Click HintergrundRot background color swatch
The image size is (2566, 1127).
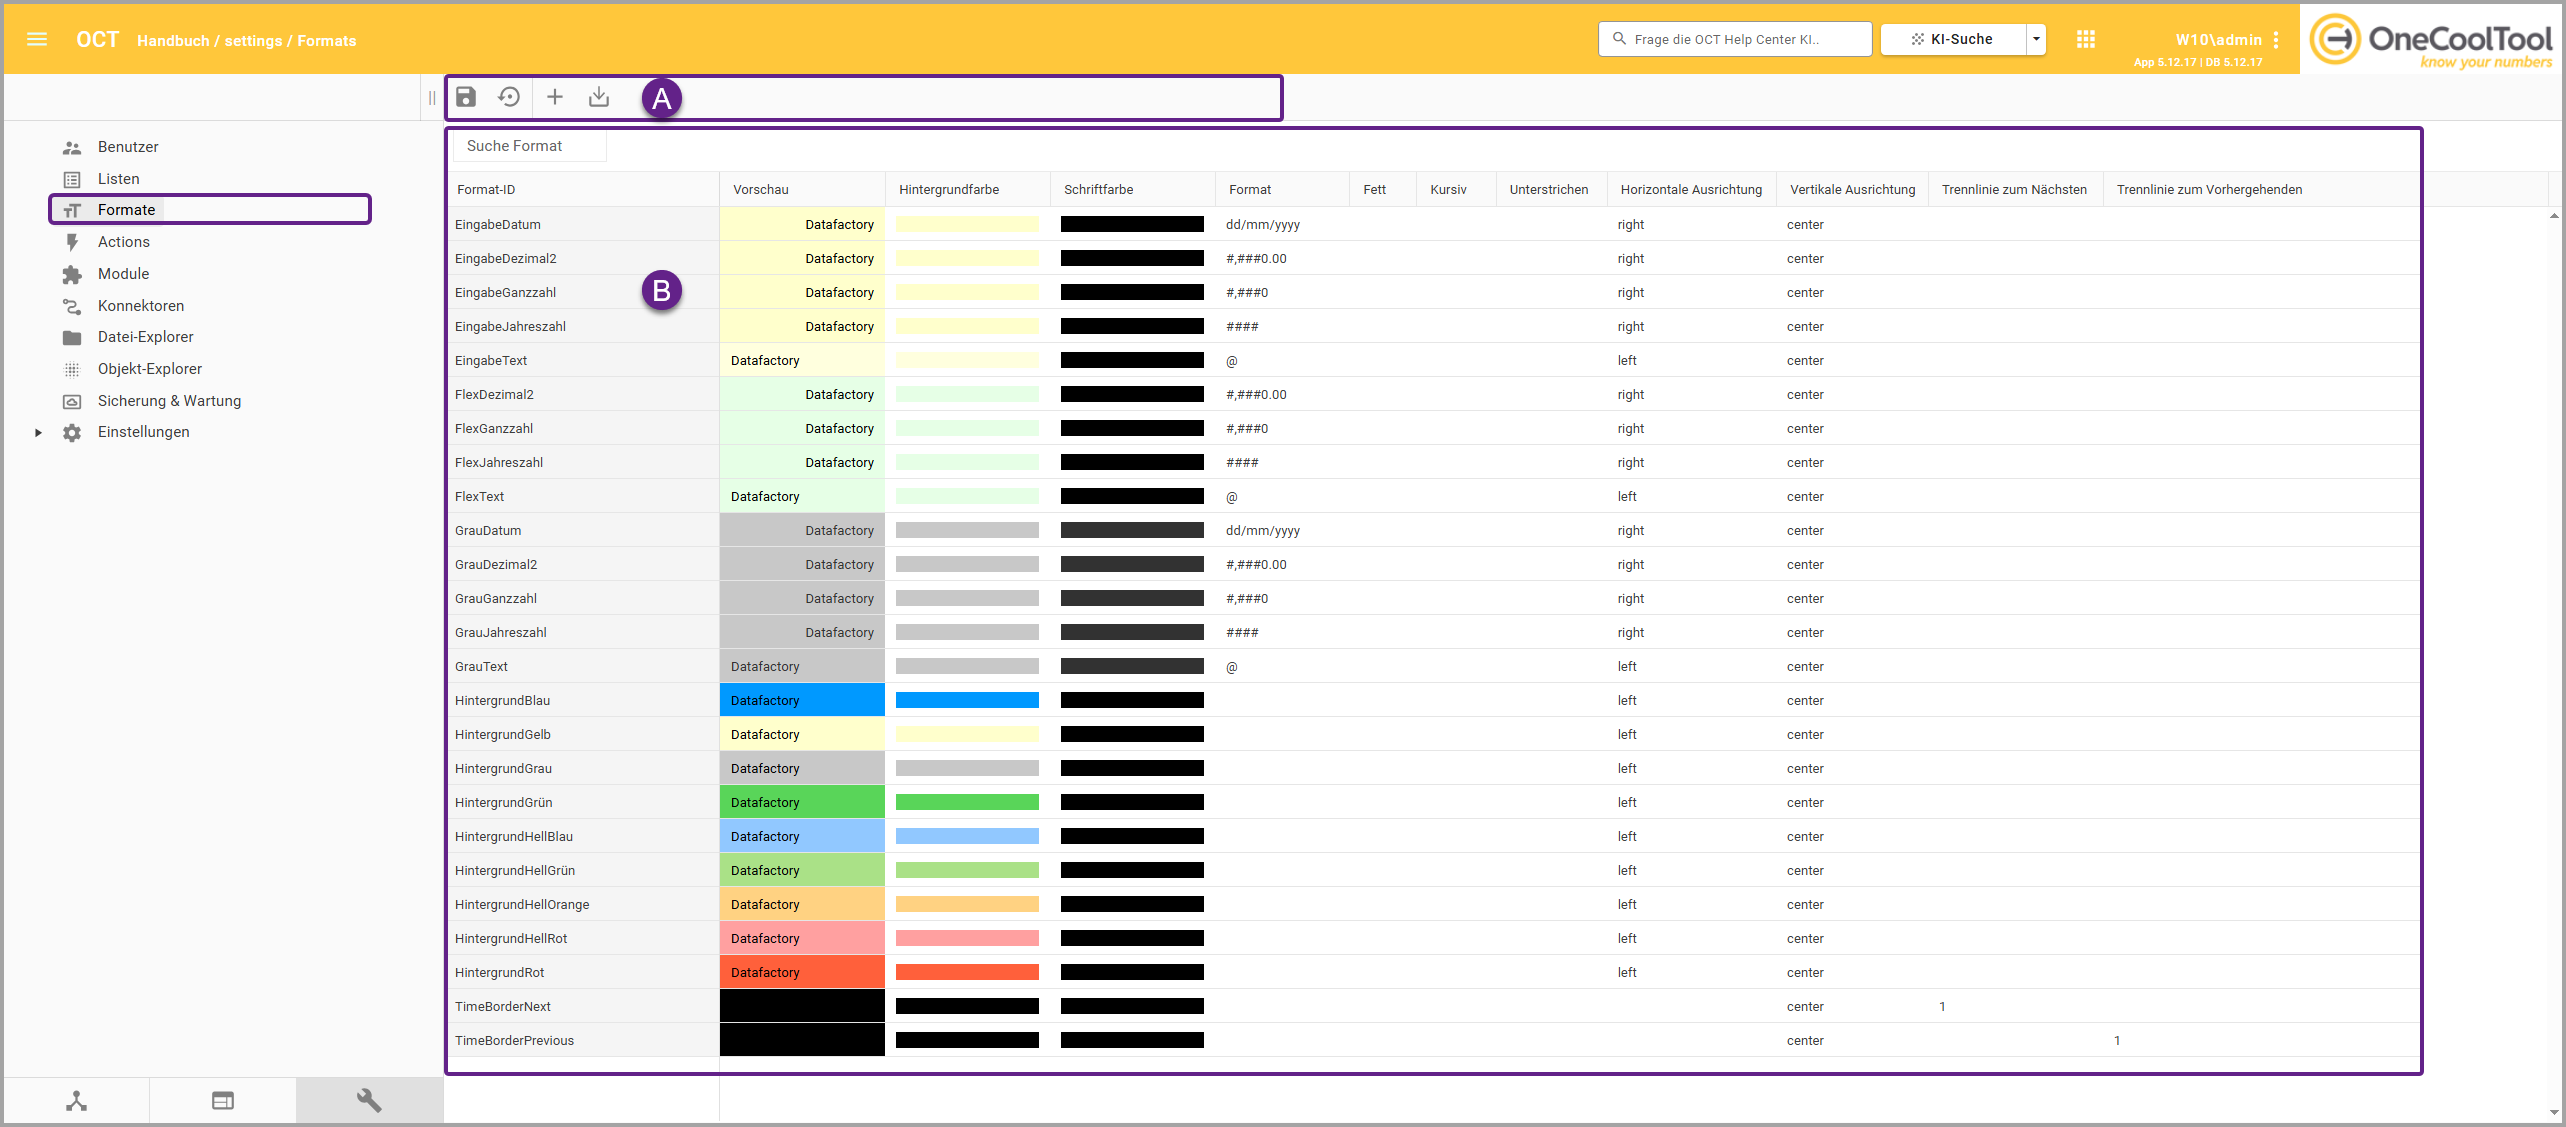click(967, 972)
